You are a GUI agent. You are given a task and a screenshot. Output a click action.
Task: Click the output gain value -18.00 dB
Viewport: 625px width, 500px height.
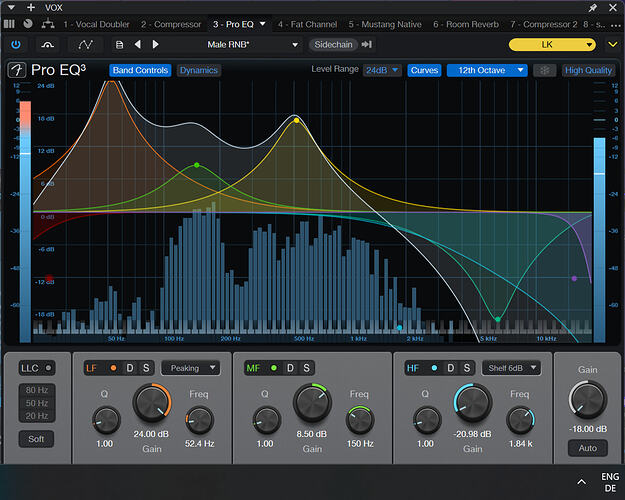588,429
